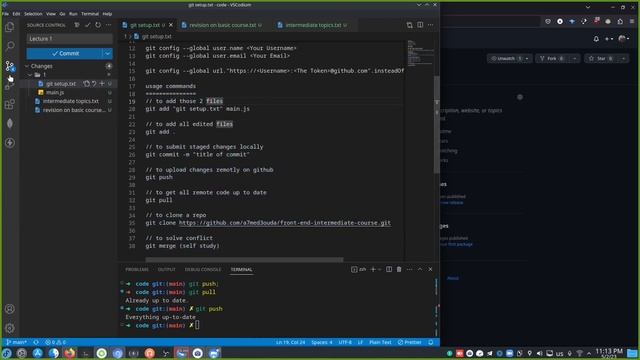Click the code minimap preview

(x=420, y=53)
